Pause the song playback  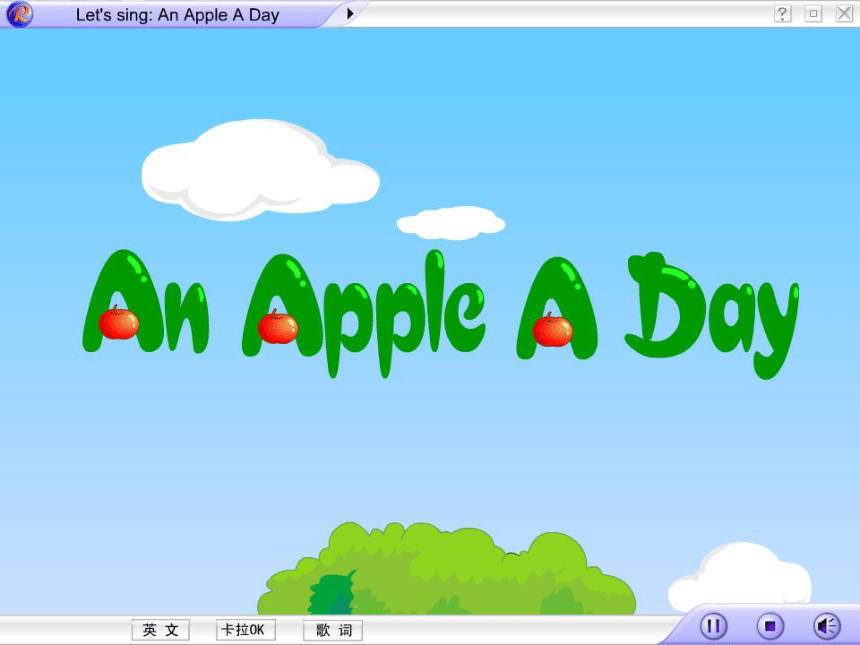[714, 626]
